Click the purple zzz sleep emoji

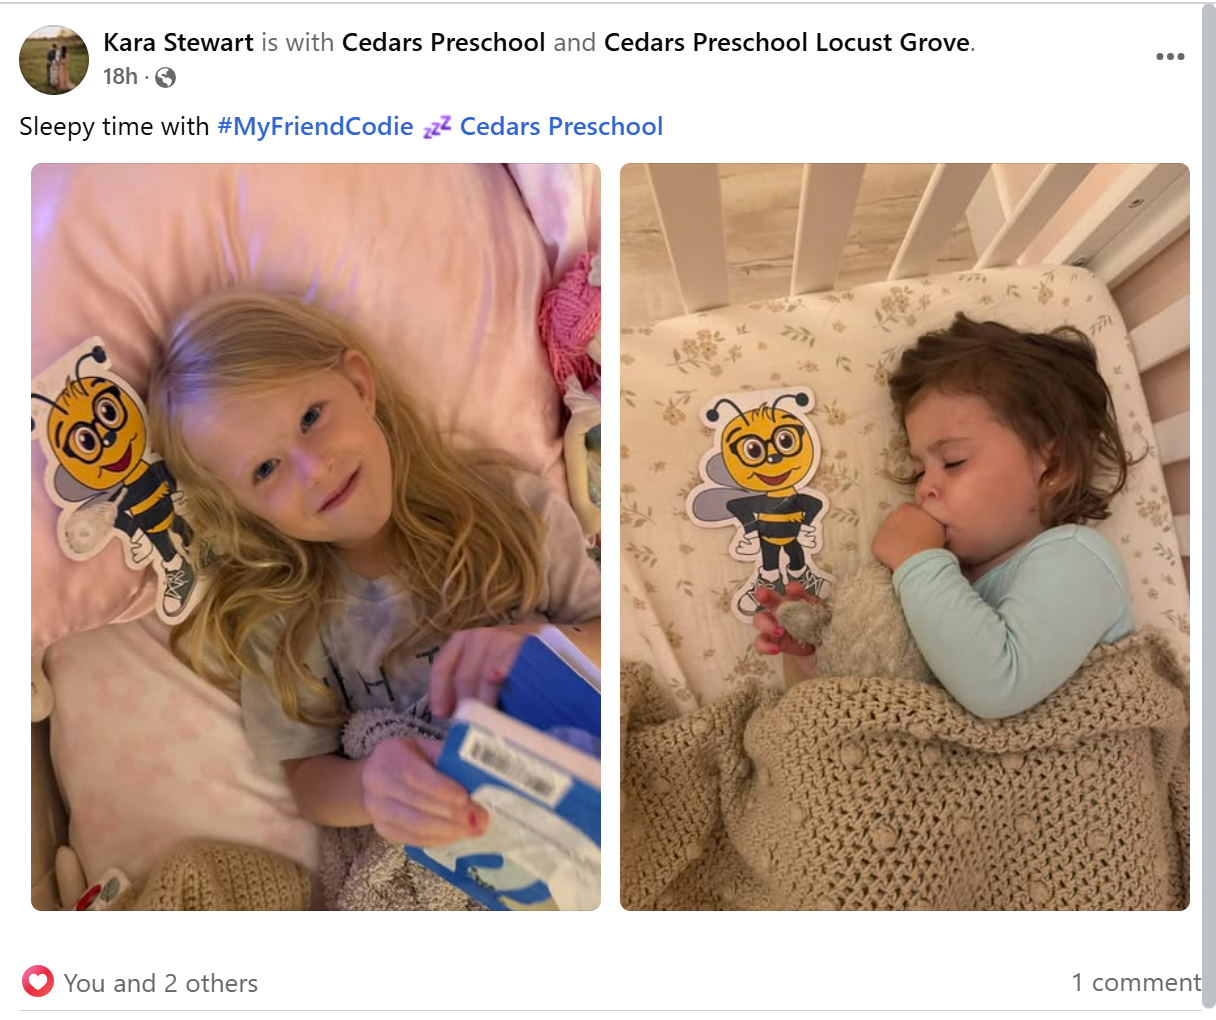click(x=437, y=127)
